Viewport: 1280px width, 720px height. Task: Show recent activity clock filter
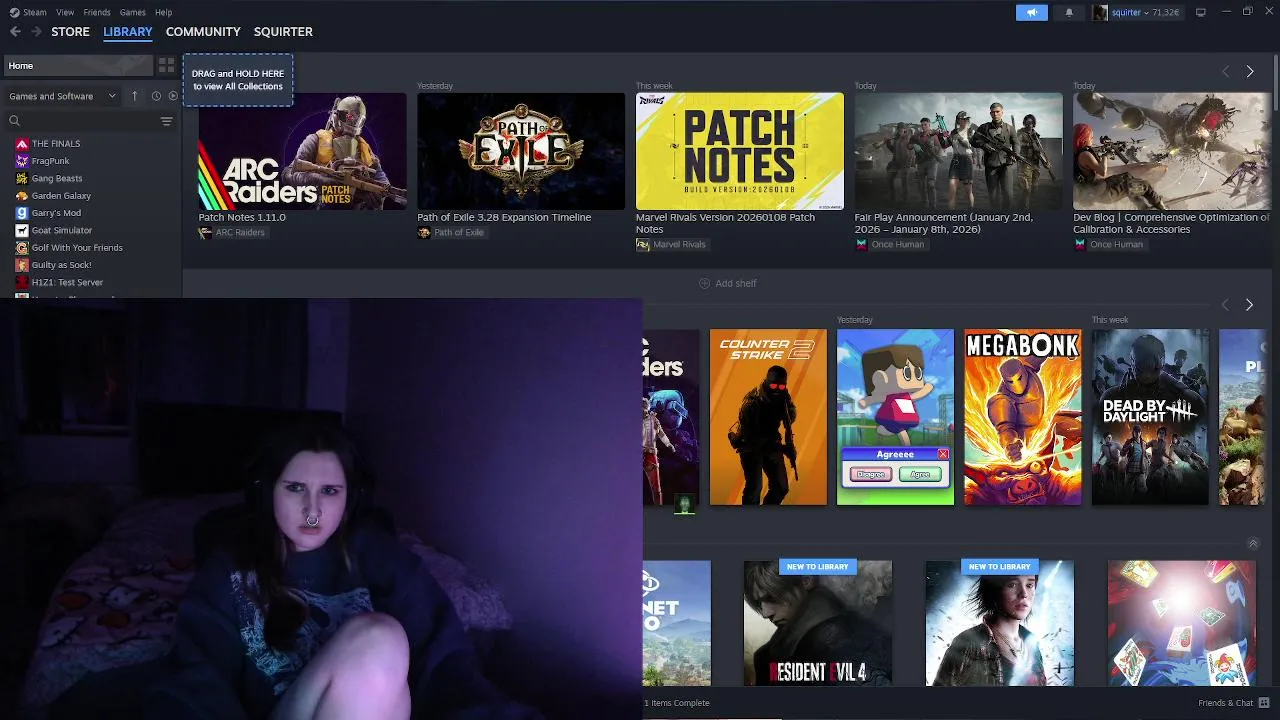click(156, 96)
